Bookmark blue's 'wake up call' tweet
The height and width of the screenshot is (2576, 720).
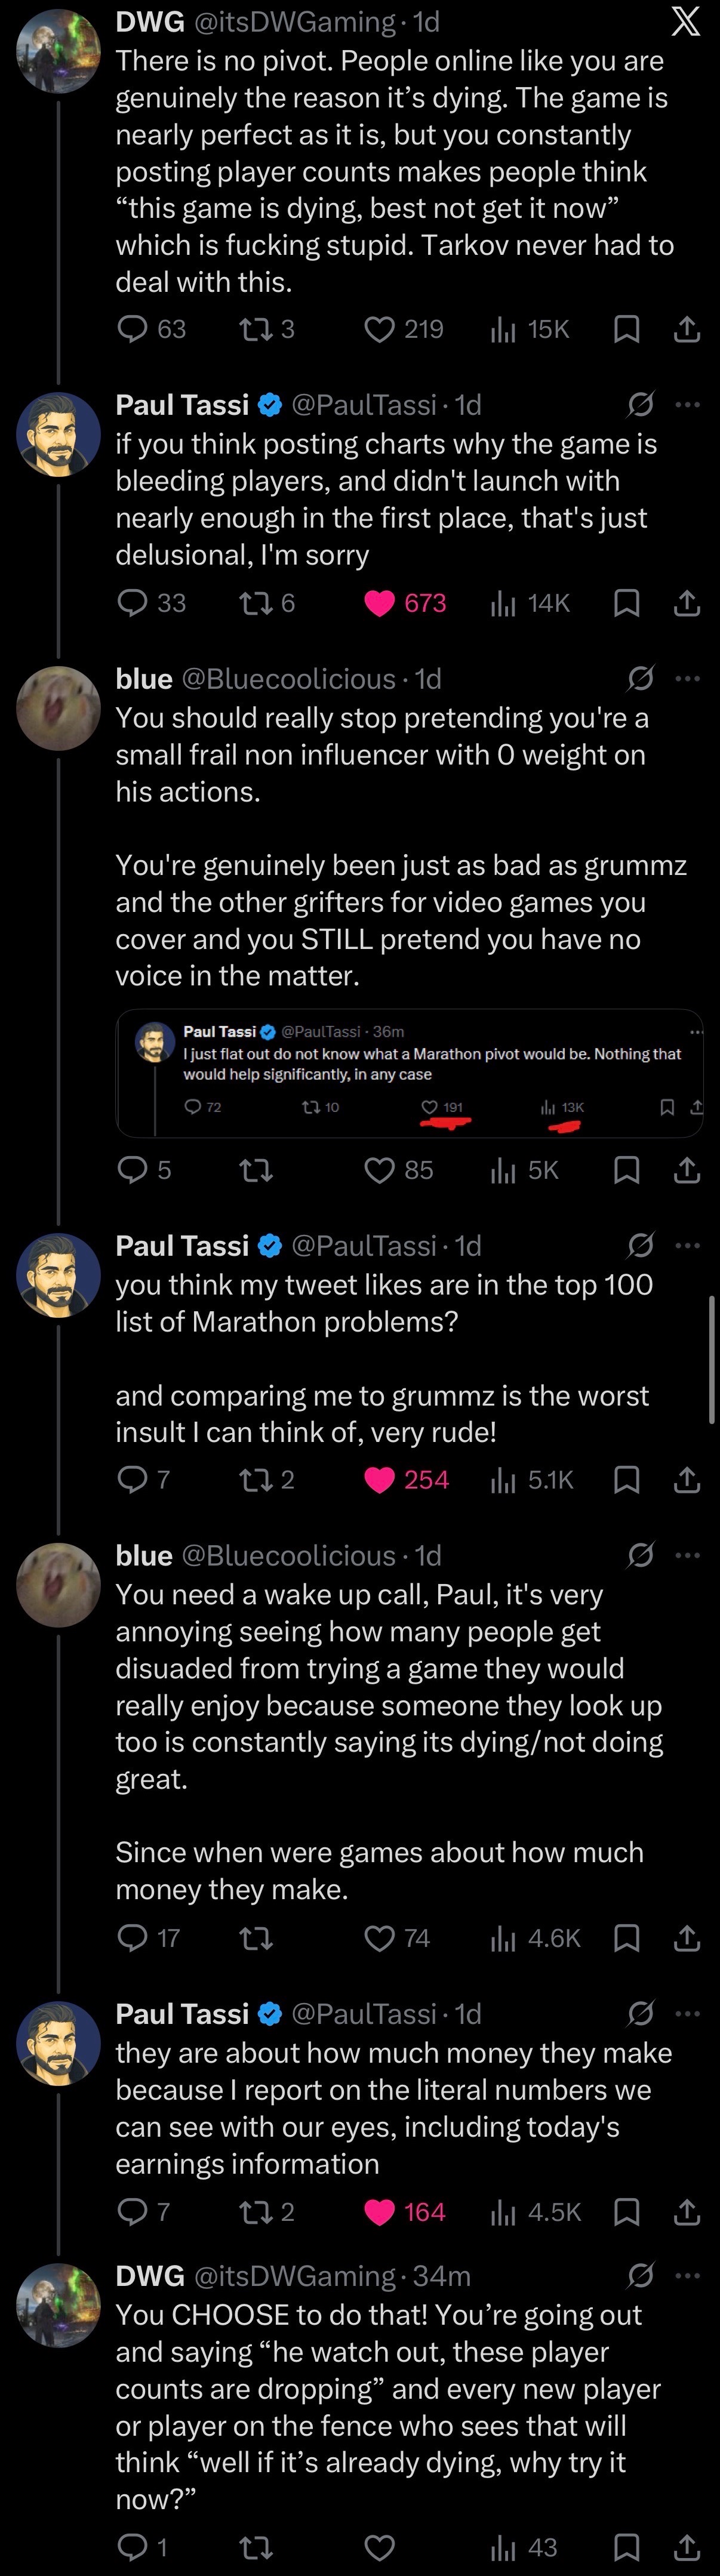pos(626,1938)
